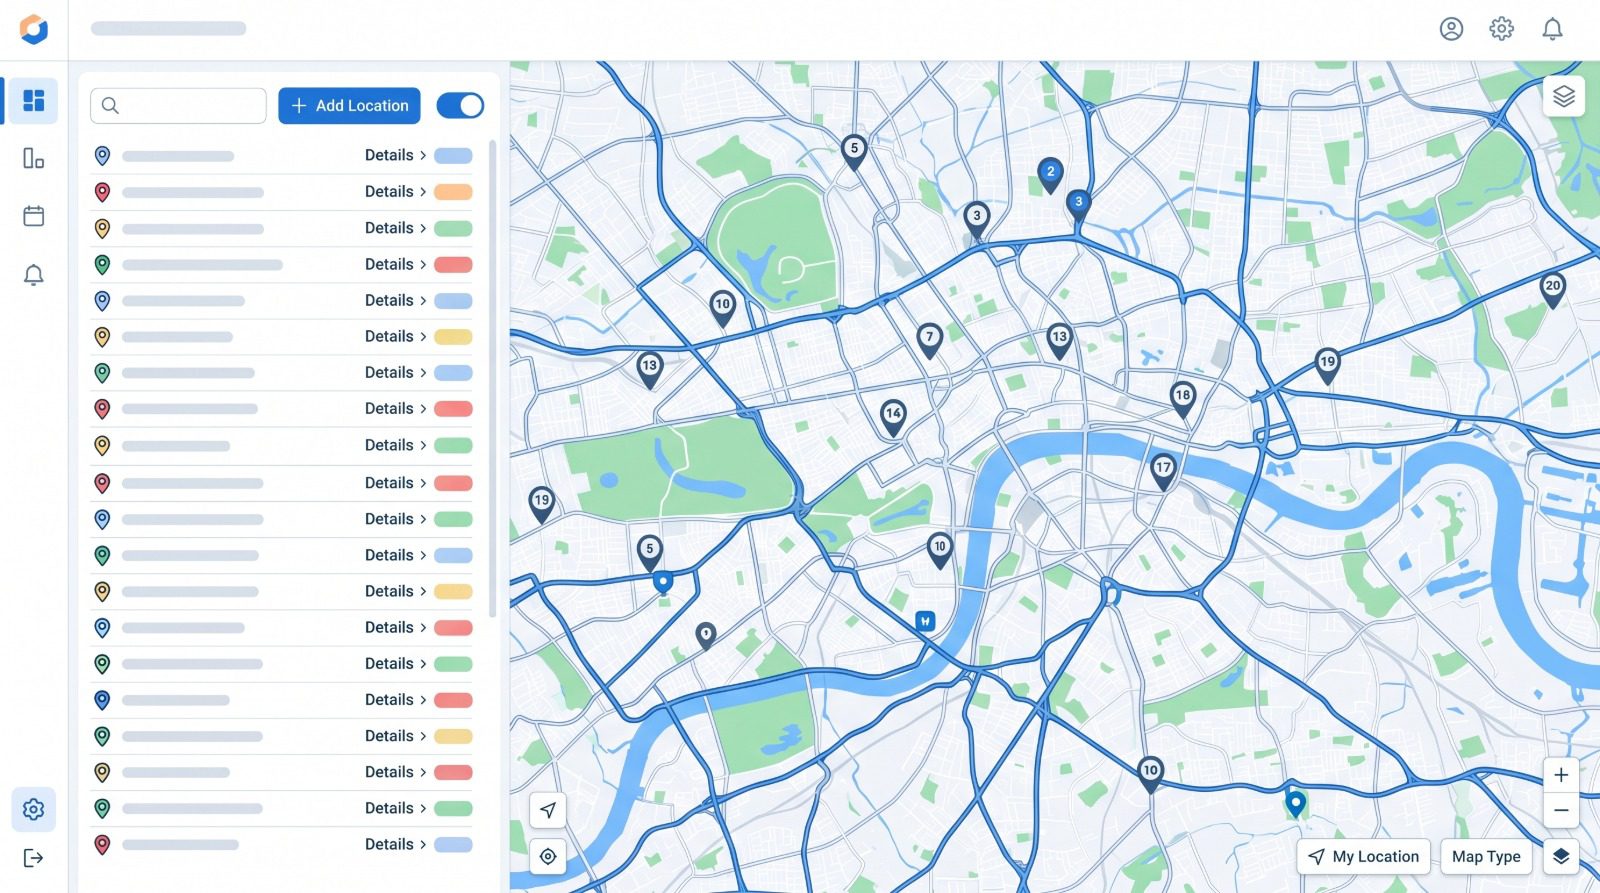Open the outlined layers icon atop the map
This screenshot has width=1600, height=893.
1564,96
